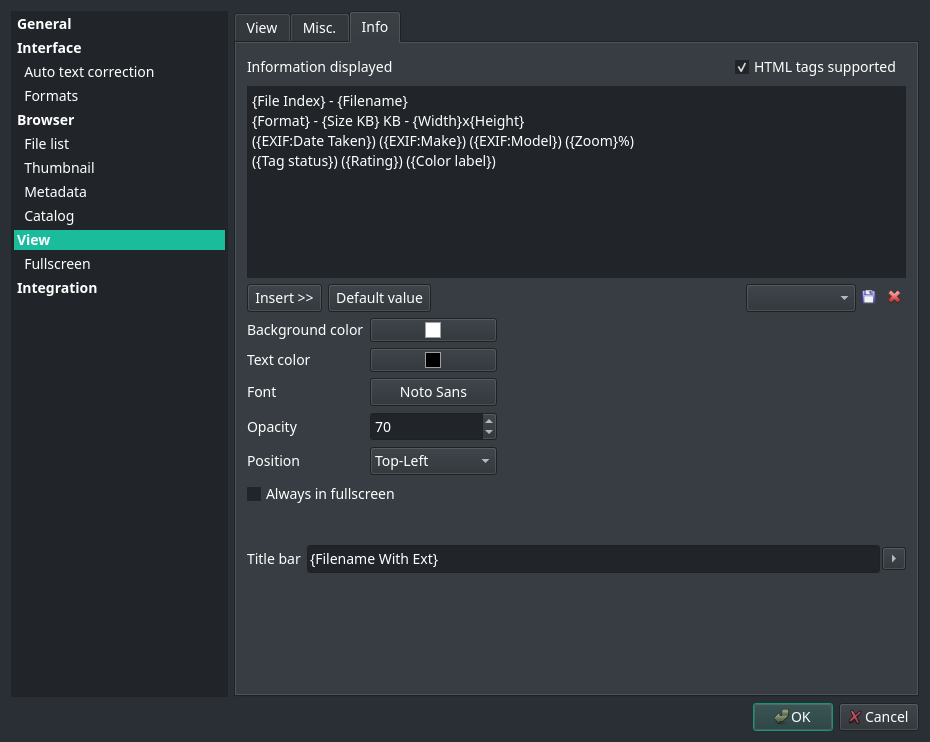Select Thumbnail in the settings tree
930x742 pixels.
[59, 168]
